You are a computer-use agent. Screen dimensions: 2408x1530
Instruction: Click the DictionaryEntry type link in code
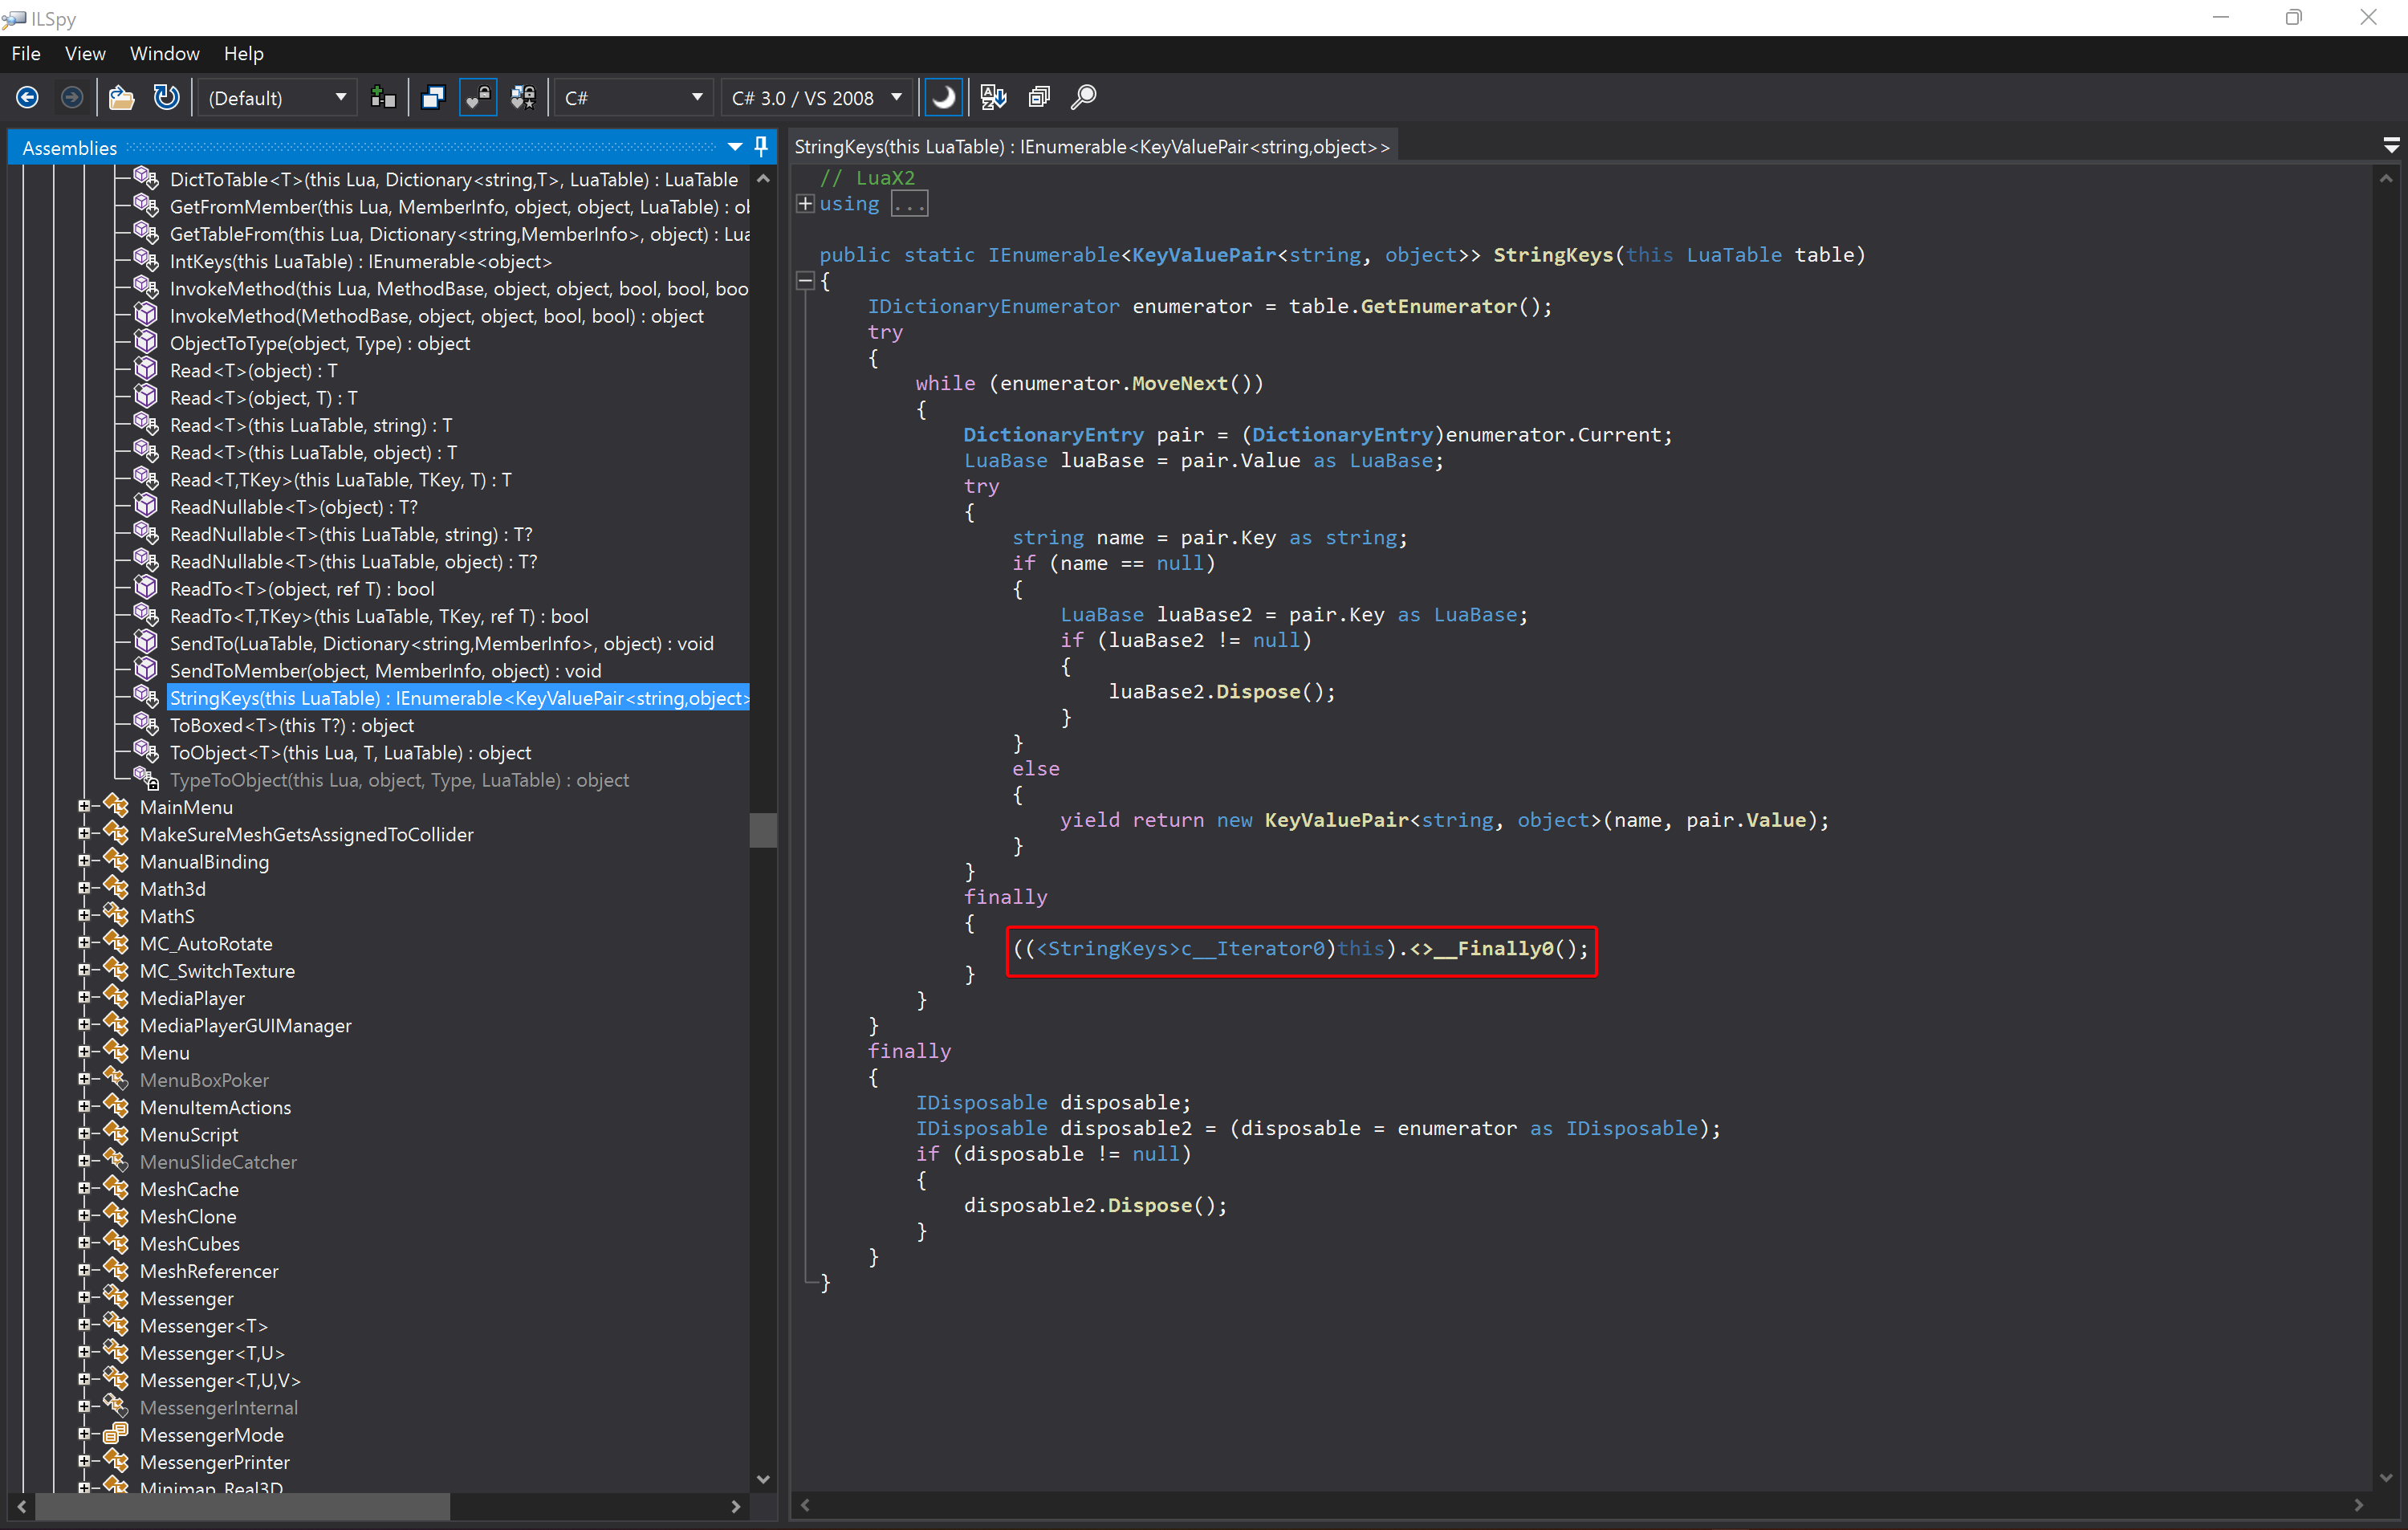(1053, 434)
